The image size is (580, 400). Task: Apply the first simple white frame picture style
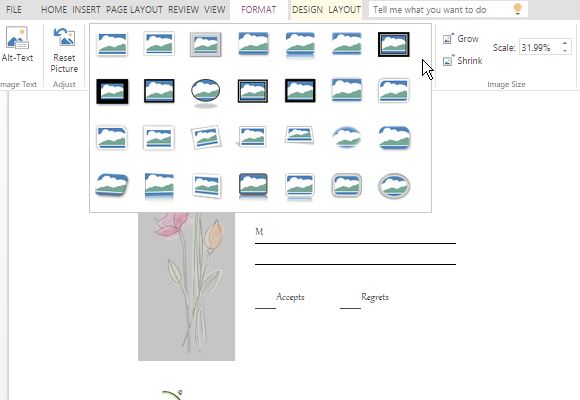112,44
